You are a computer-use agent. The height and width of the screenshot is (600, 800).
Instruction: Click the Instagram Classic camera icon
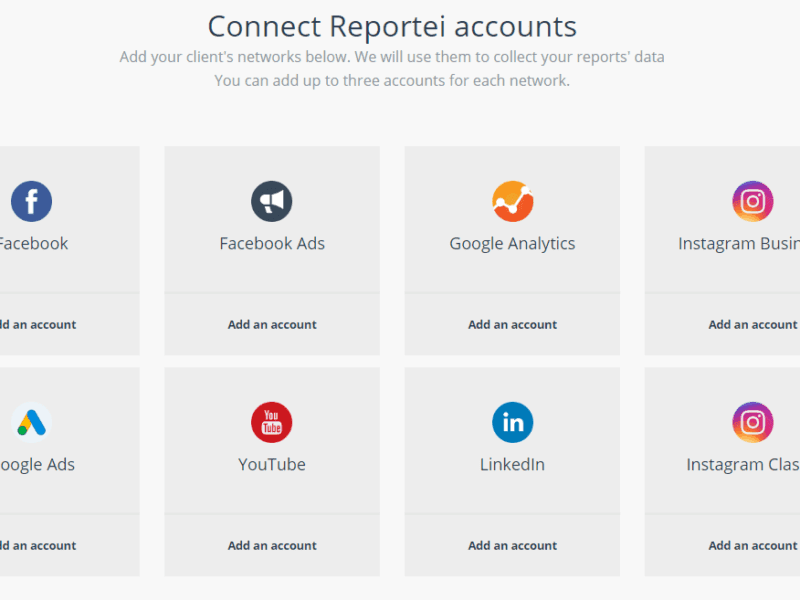(753, 422)
